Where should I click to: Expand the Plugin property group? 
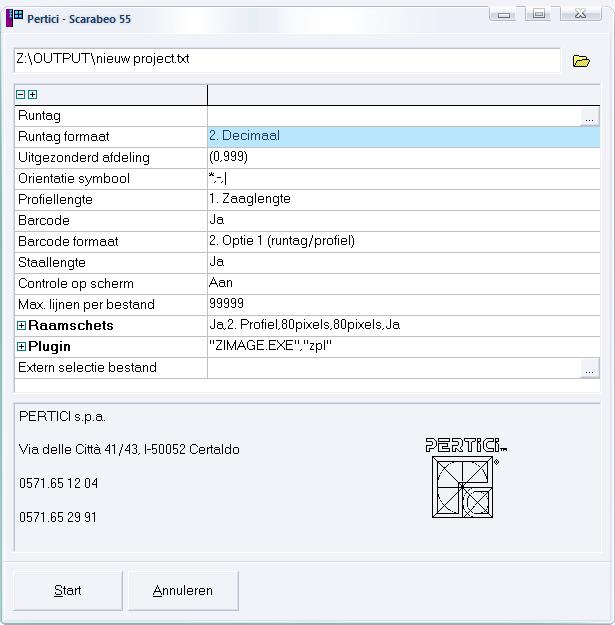click(x=22, y=347)
